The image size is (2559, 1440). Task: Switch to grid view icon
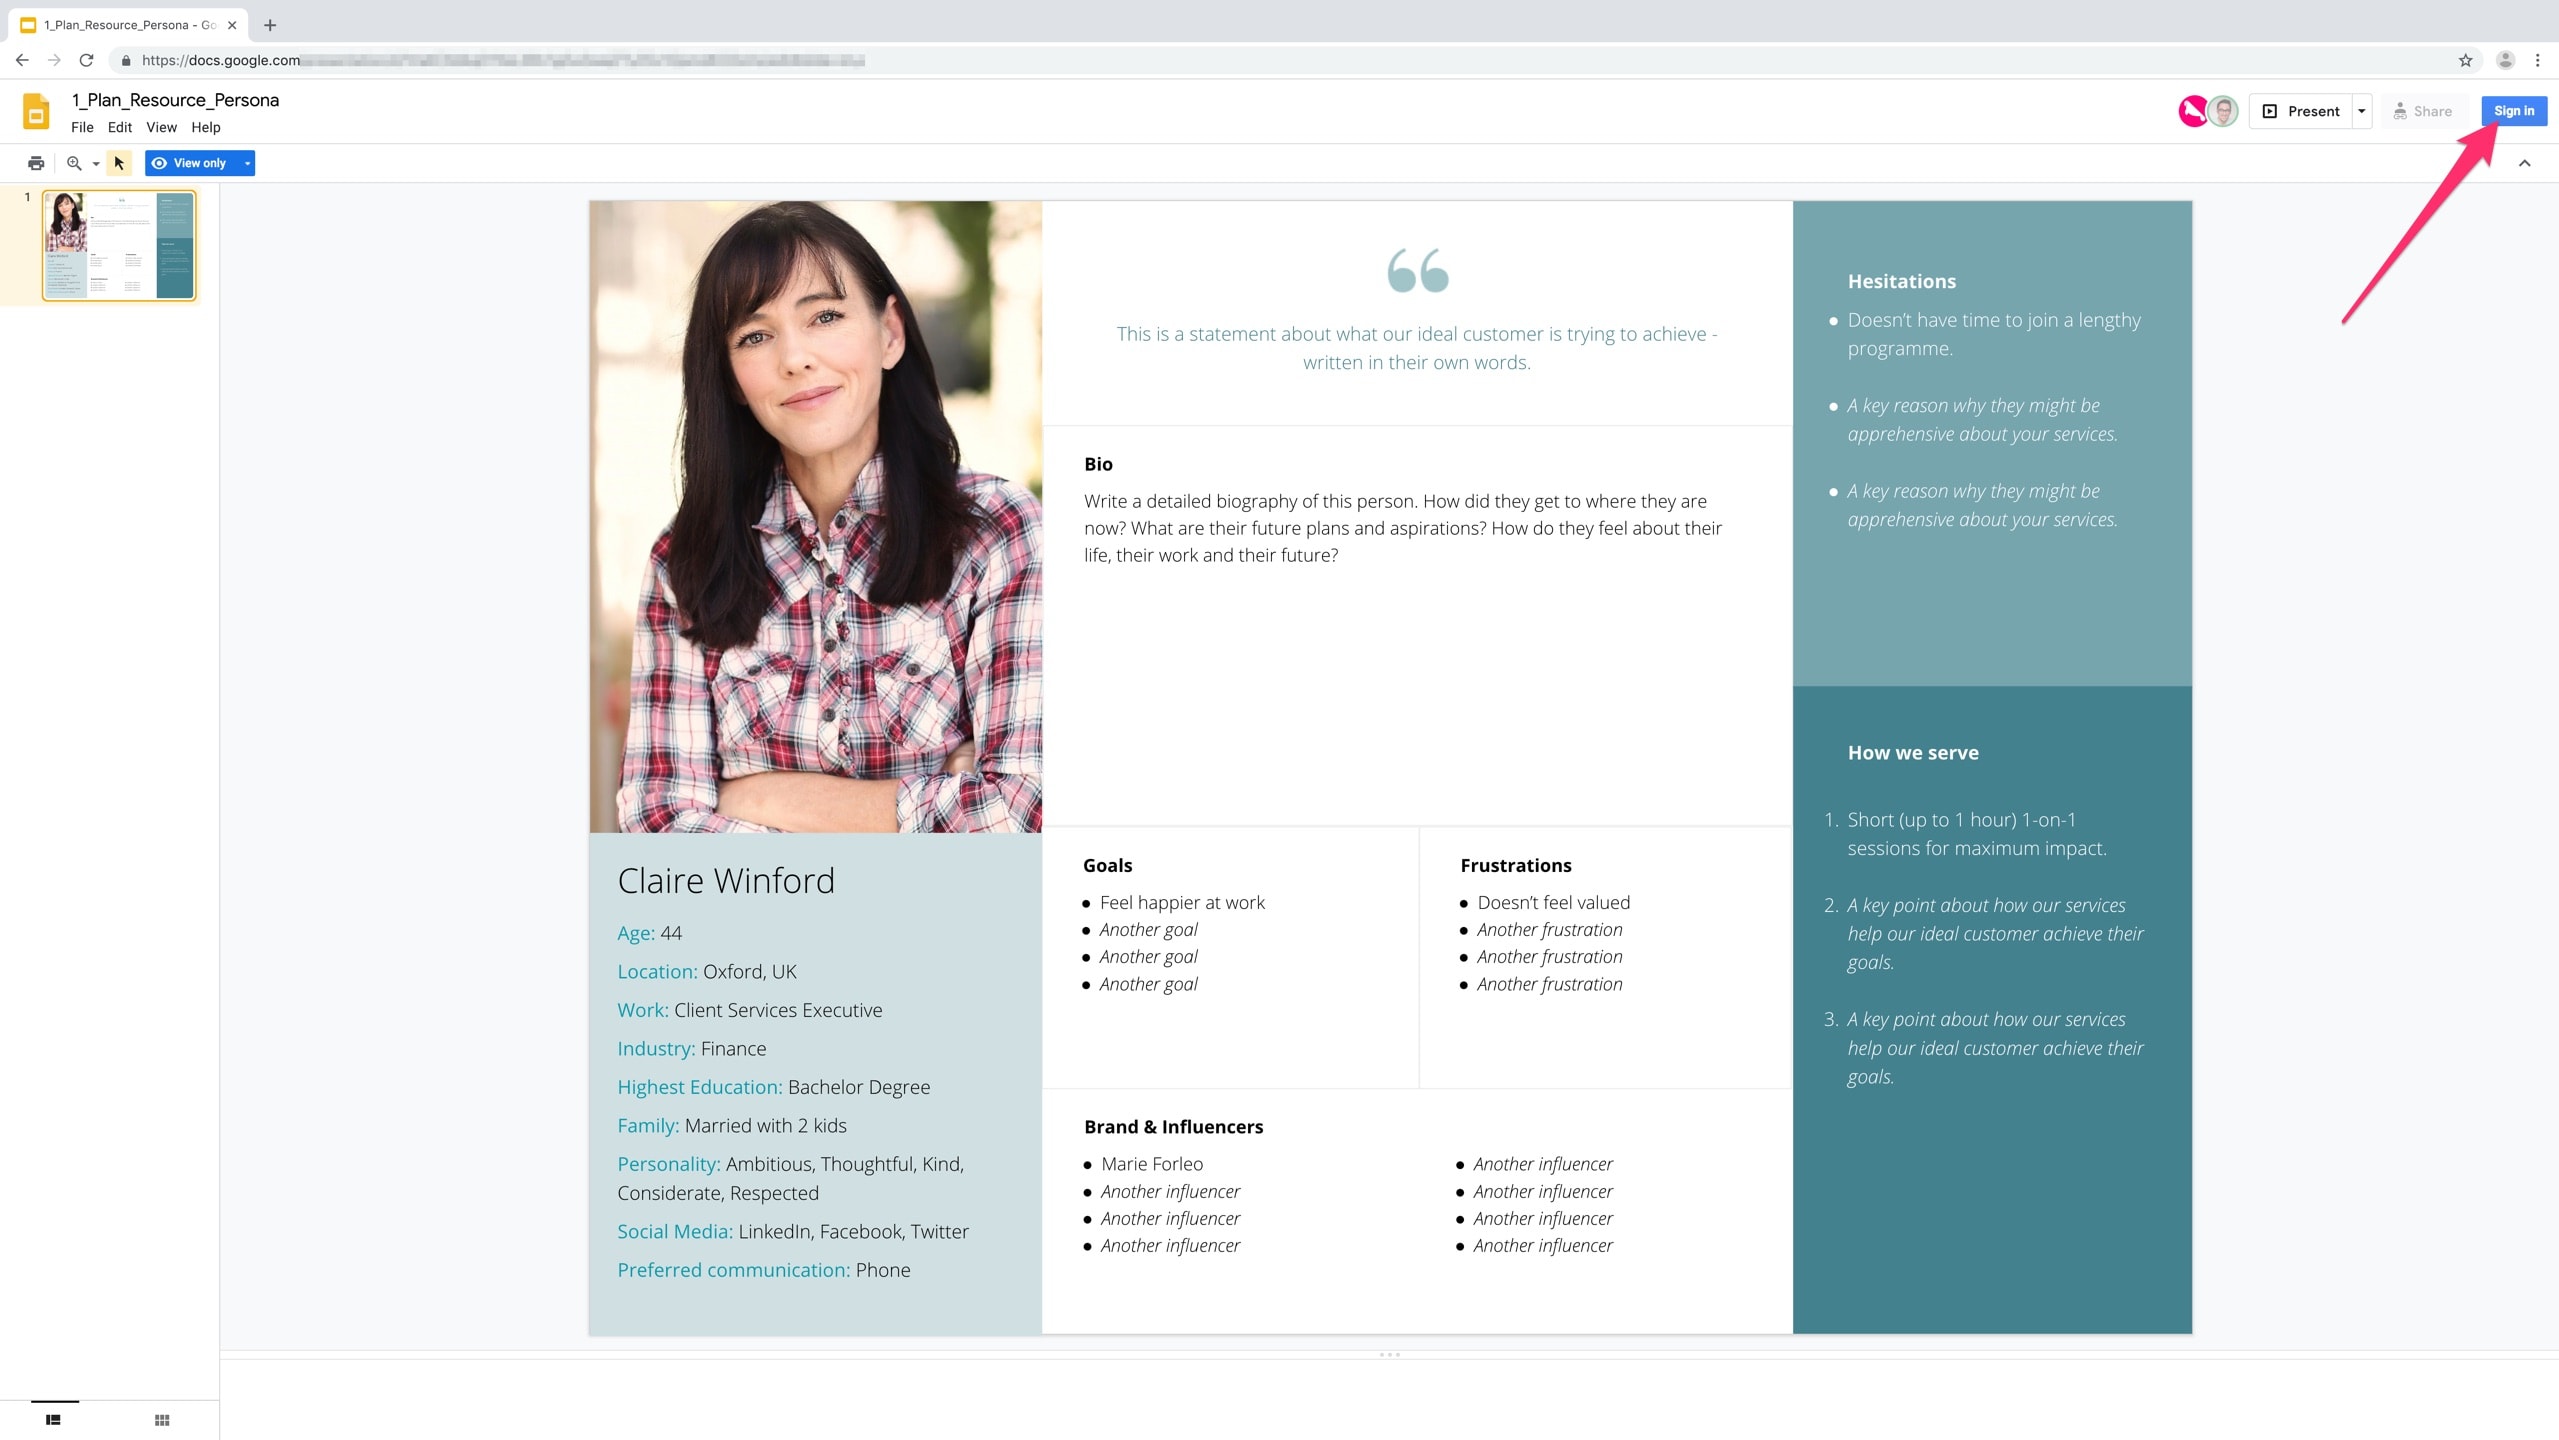[x=162, y=1419]
